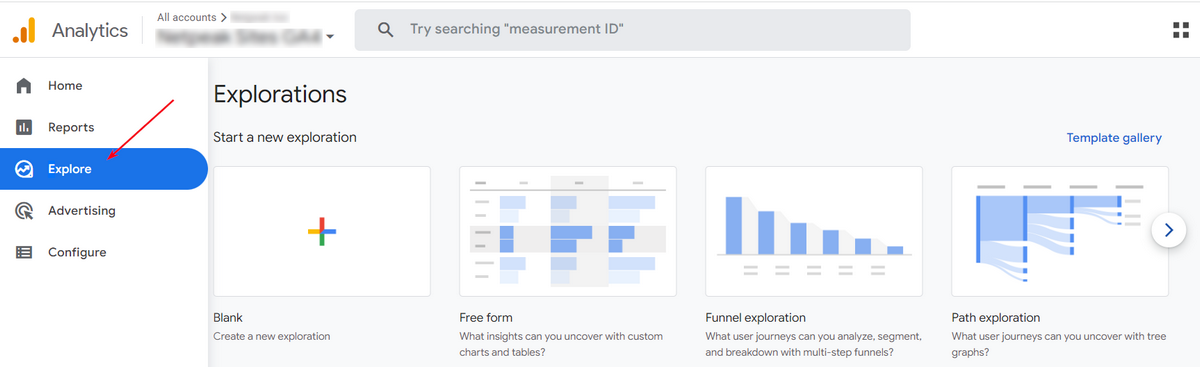The width and height of the screenshot is (1200, 367).
Task: Click the Explore icon in sidebar
Action: (24, 169)
